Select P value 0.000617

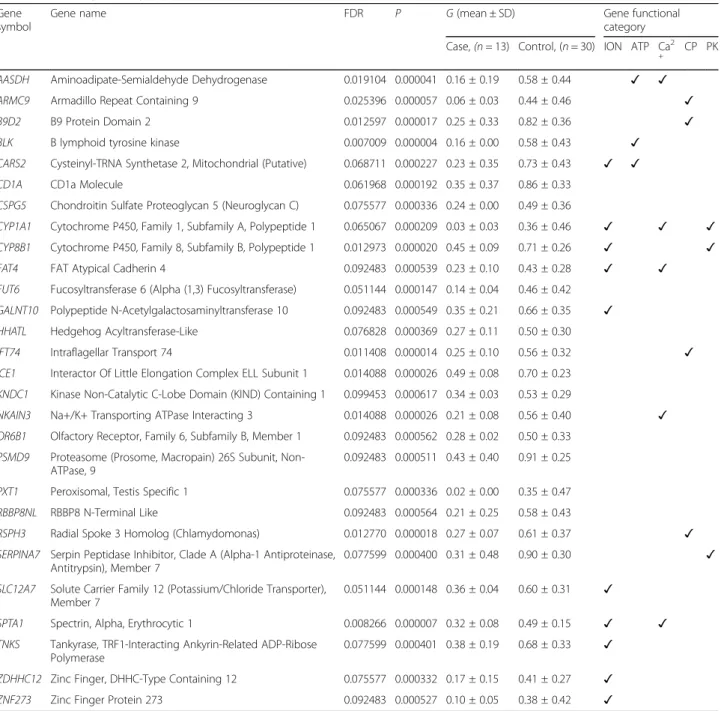(416, 395)
